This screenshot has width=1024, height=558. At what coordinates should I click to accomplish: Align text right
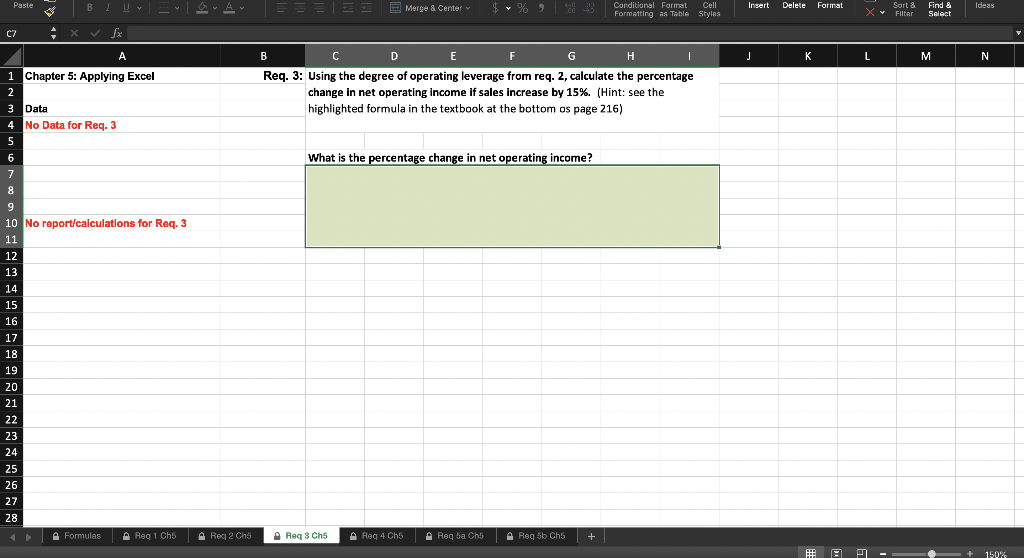point(319,8)
